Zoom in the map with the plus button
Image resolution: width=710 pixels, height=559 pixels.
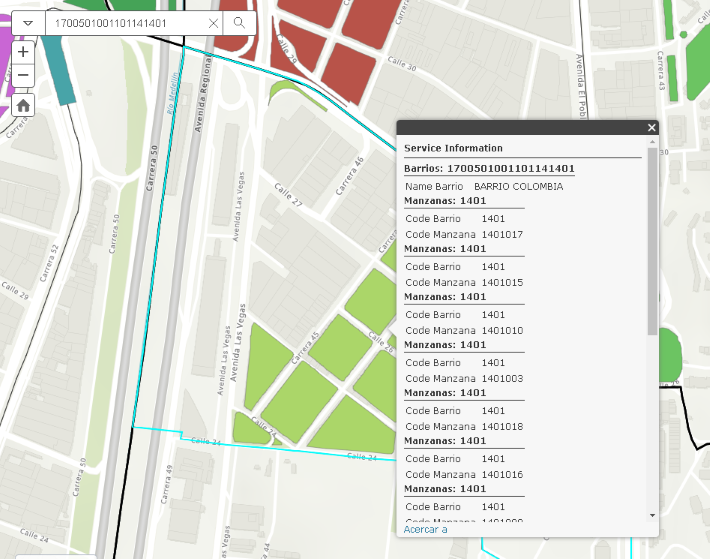pyautogui.click(x=23, y=52)
